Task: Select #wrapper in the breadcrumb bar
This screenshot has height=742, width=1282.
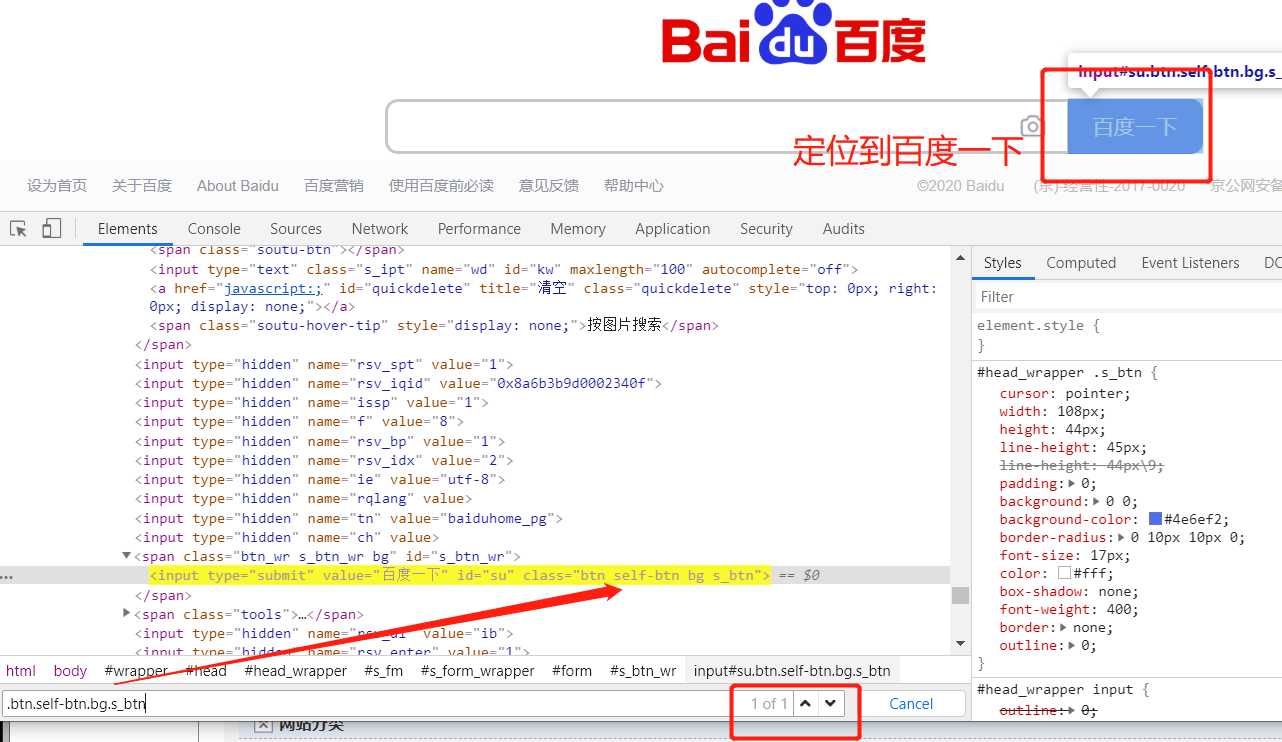Action: (x=135, y=671)
